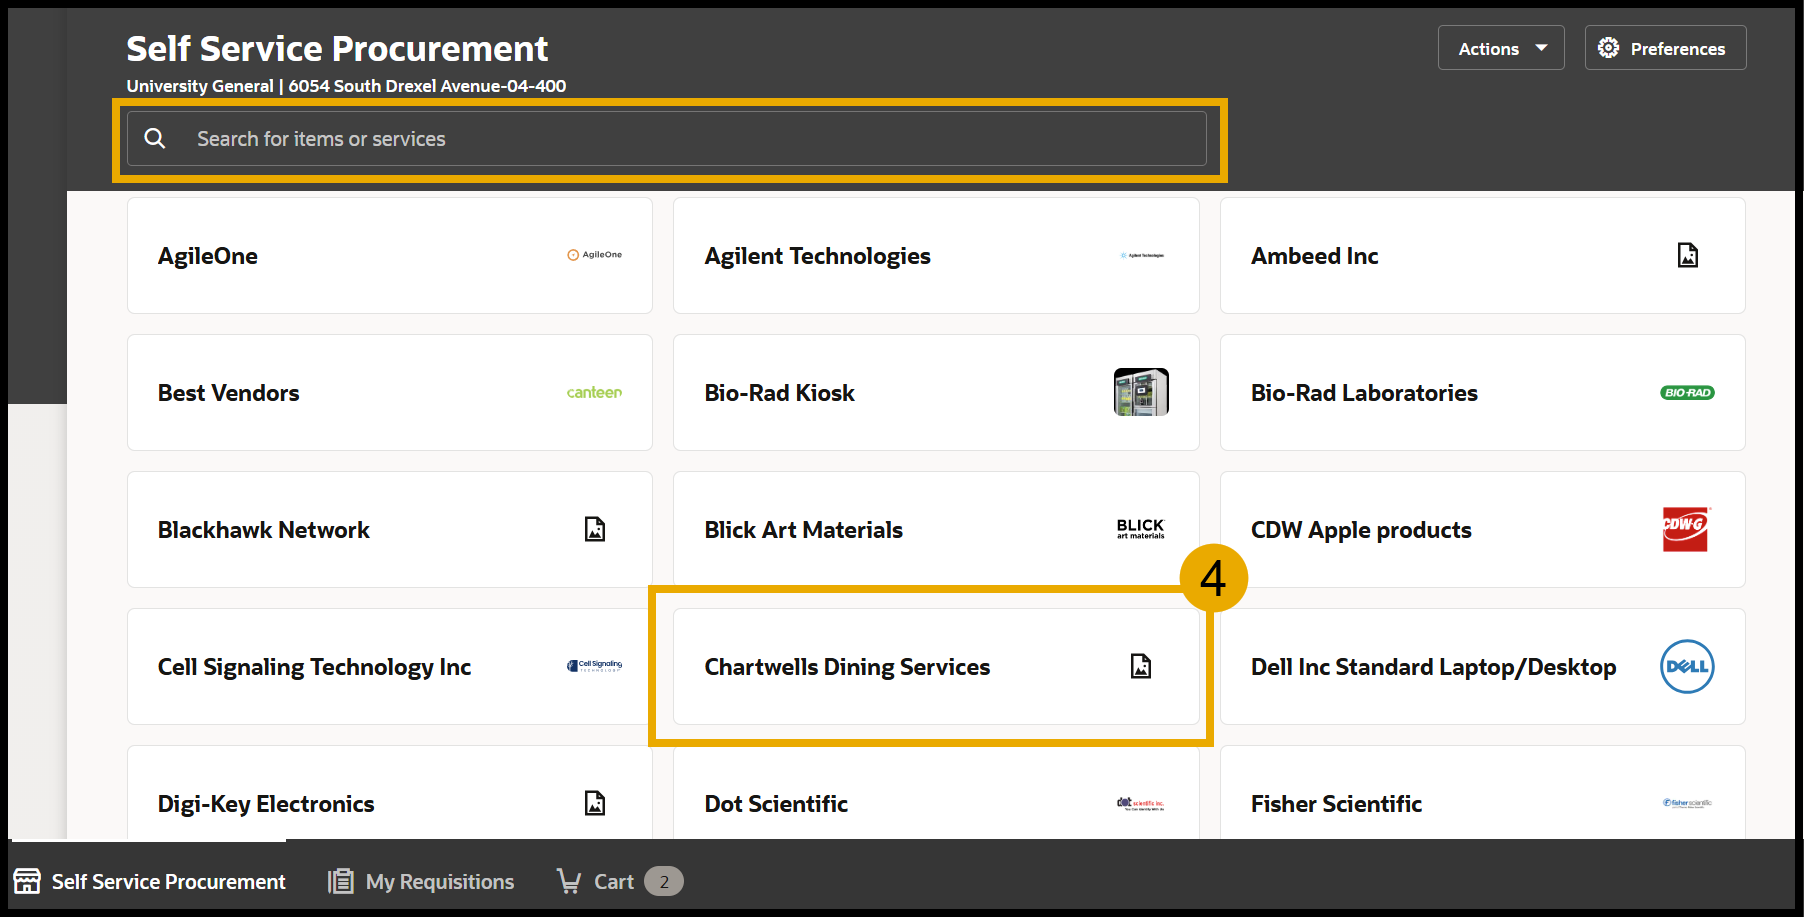Click the AgileOne logo icon
1804x917 pixels.
[x=595, y=255]
